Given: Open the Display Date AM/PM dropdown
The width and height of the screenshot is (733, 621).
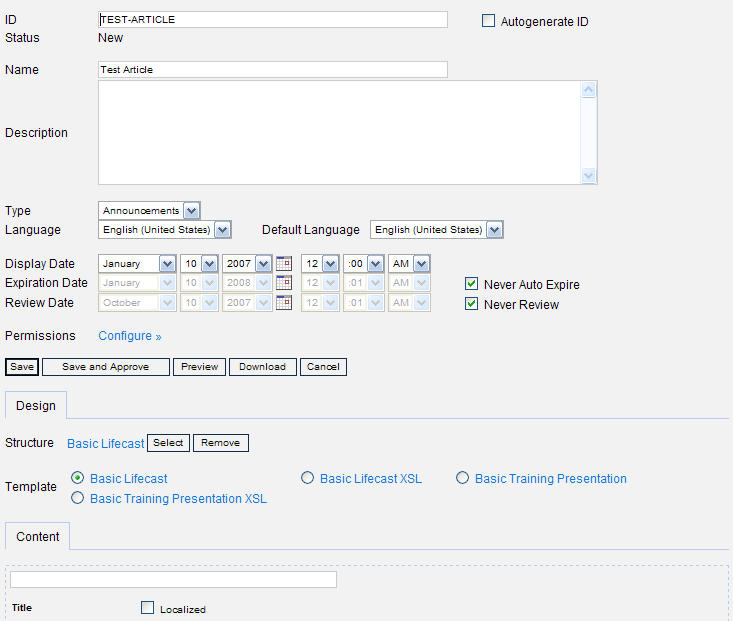Looking at the screenshot, I should (409, 264).
